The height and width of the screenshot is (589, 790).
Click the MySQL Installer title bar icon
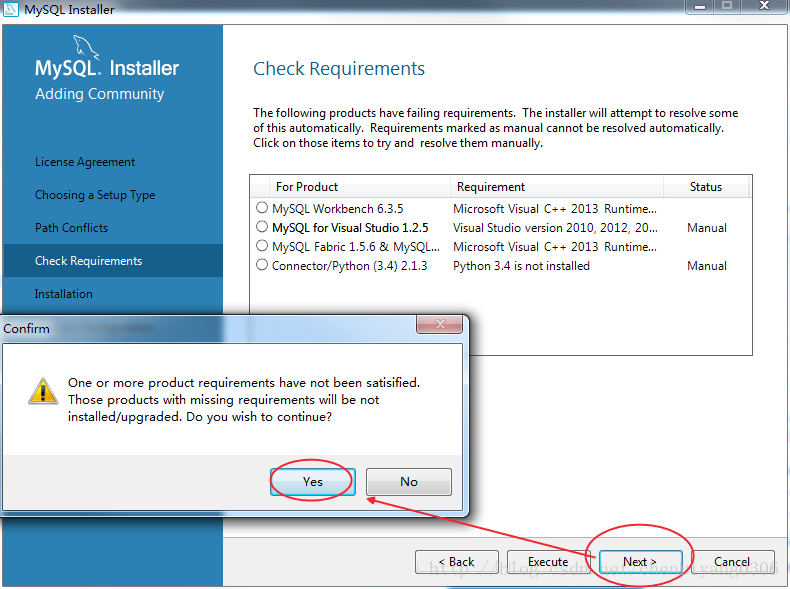(x=11, y=9)
